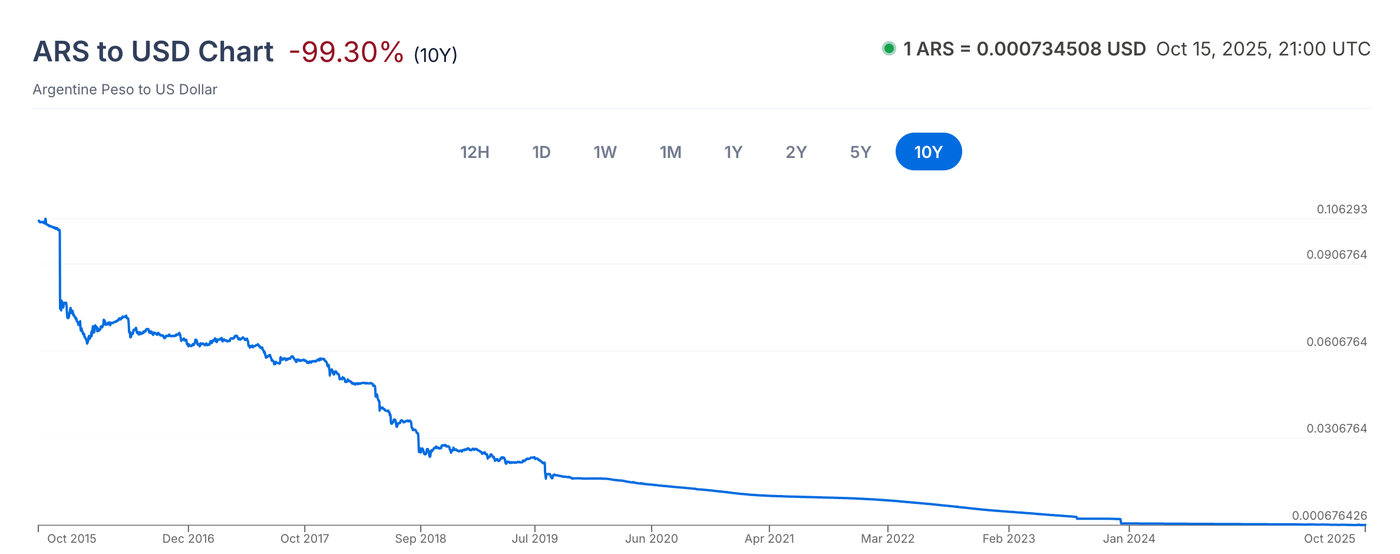Show the 5Y chart range
The height and width of the screenshot is (554, 1400).
click(x=860, y=152)
